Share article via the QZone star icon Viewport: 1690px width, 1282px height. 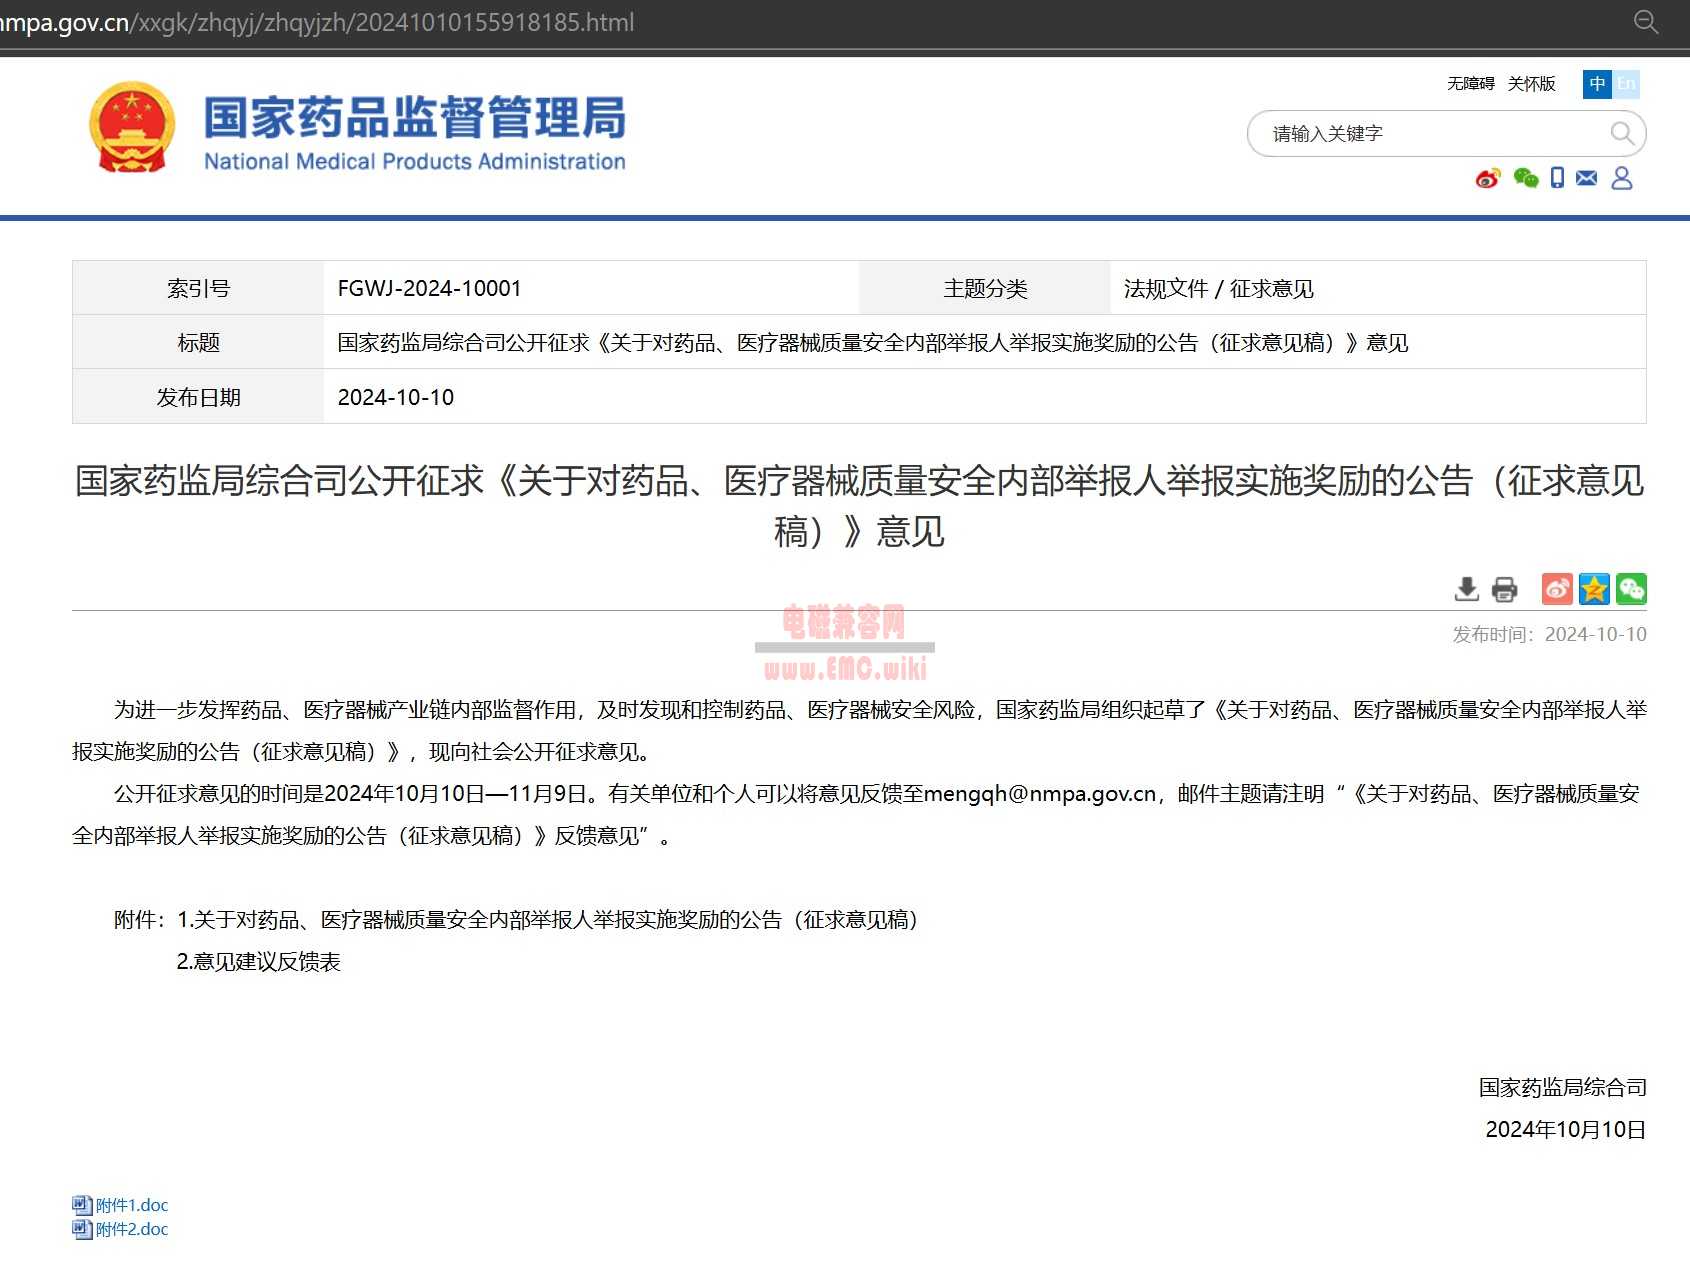tap(1594, 589)
